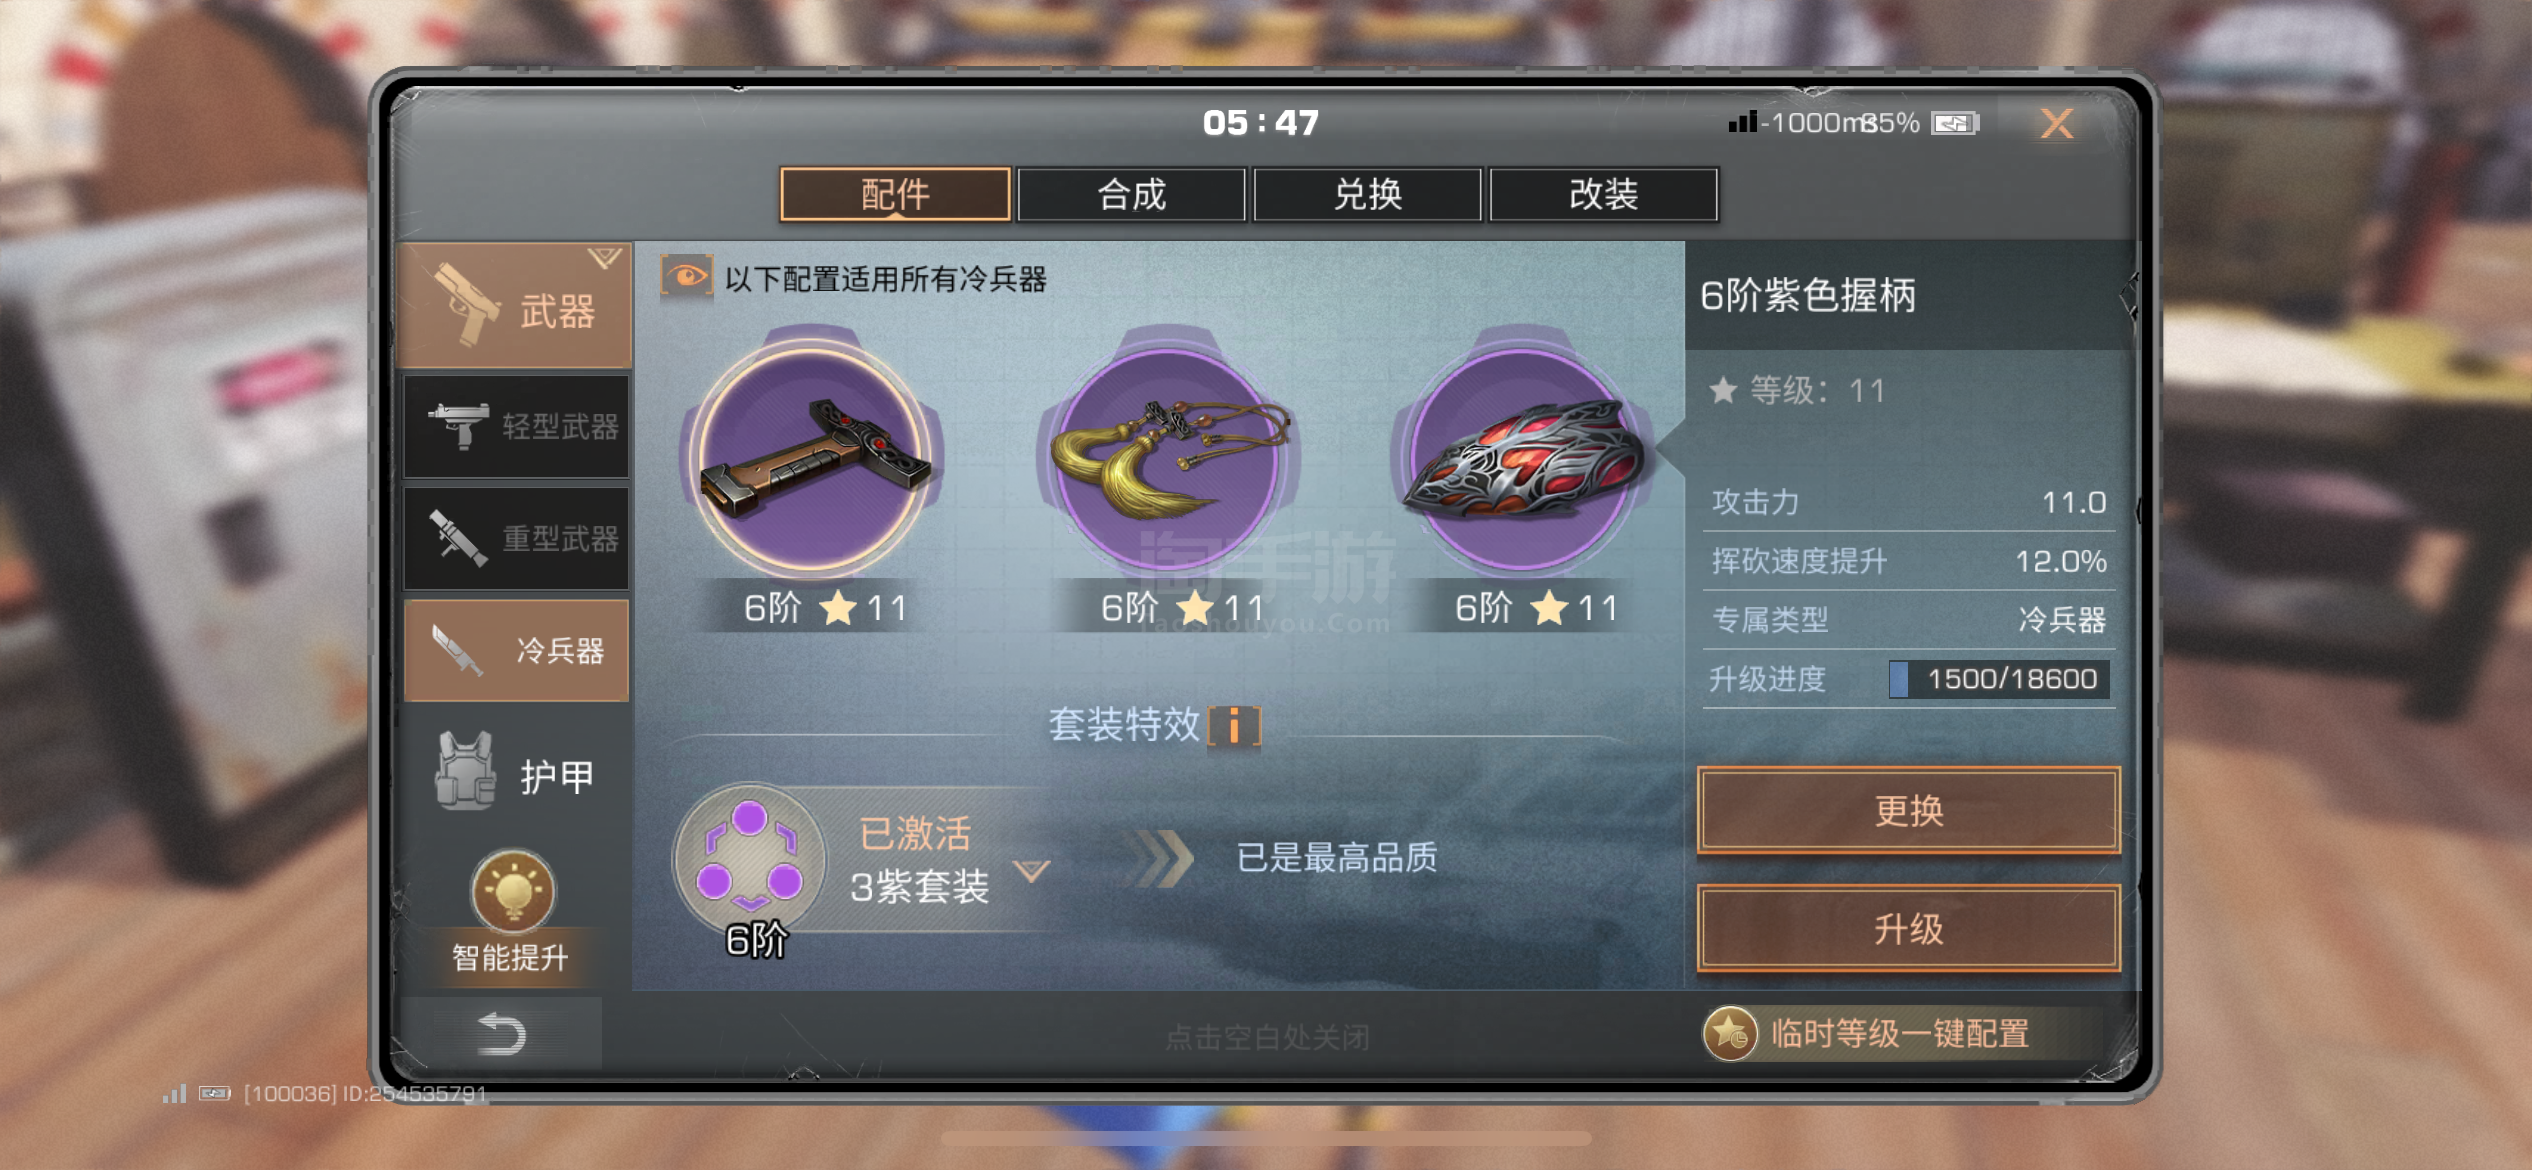Viewport: 2532px width, 1170px height.
Task: Click the 升级 button
Action: [1908, 929]
